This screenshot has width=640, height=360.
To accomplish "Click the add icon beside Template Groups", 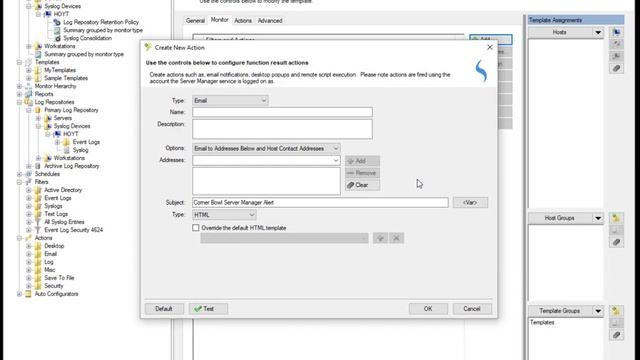I will [616, 311].
